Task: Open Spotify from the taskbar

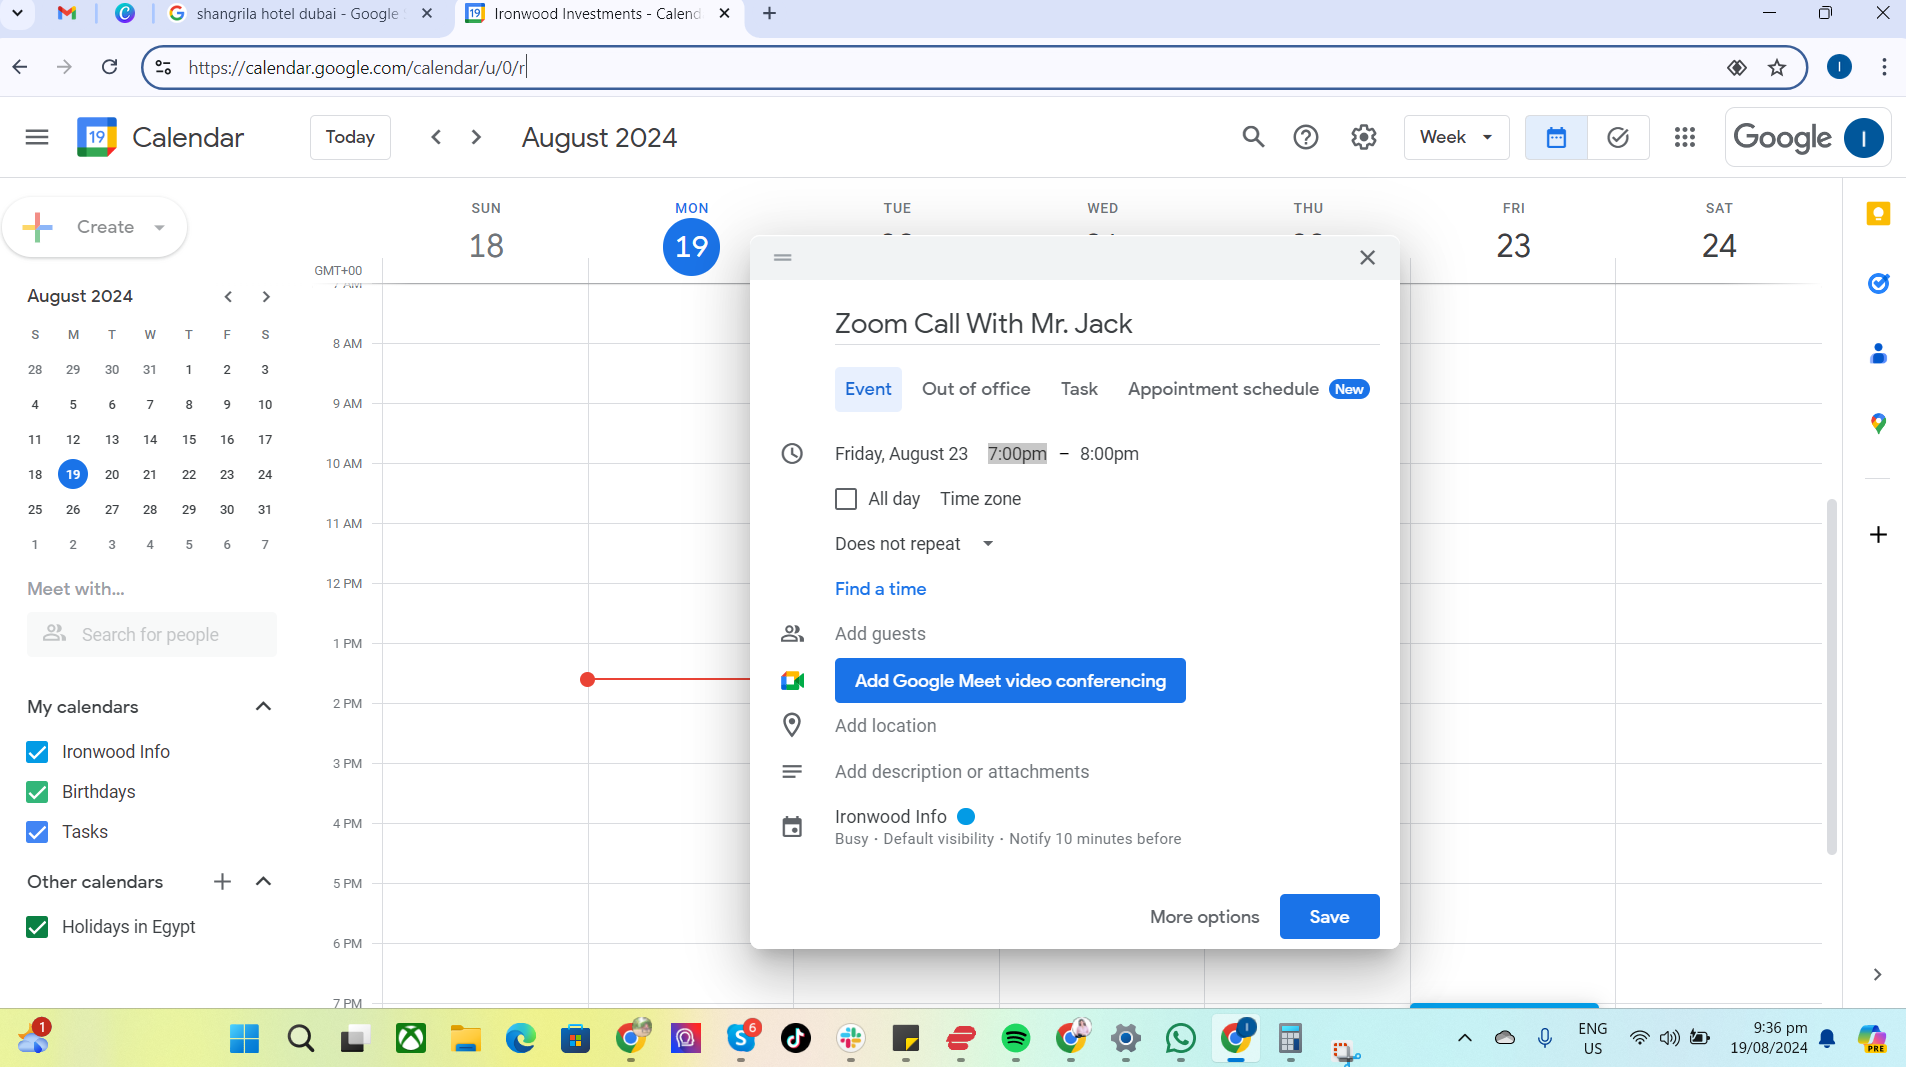Action: pyautogui.click(x=1016, y=1039)
